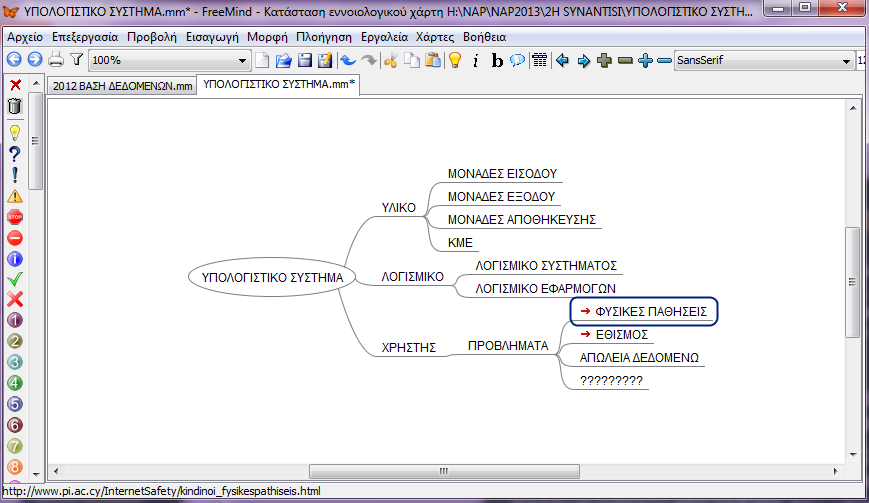Screen dimensions: 869x503
Task: Open the Βοήθεια menu
Action: [x=484, y=37]
